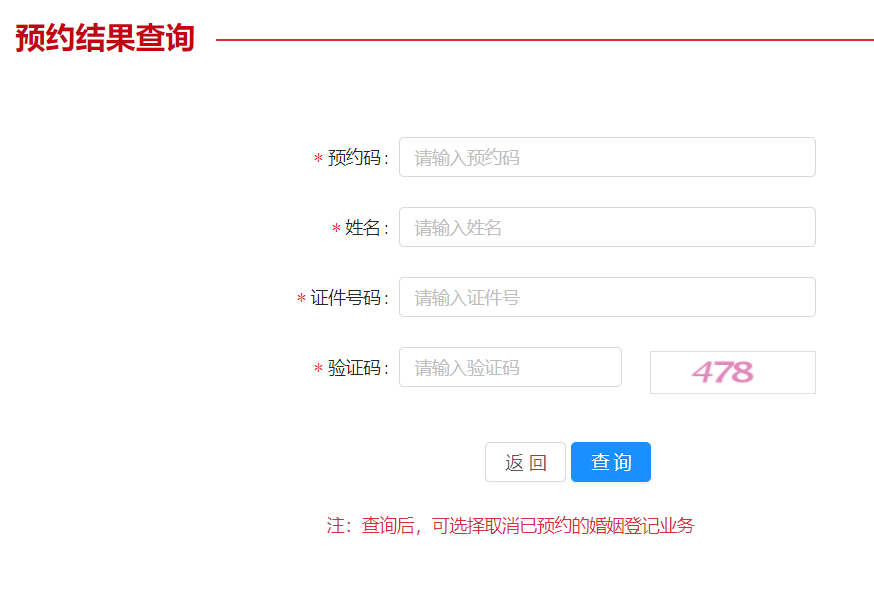Refresh the 478 captcha image
The width and height of the screenshot is (874, 593).
[x=732, y=372]
